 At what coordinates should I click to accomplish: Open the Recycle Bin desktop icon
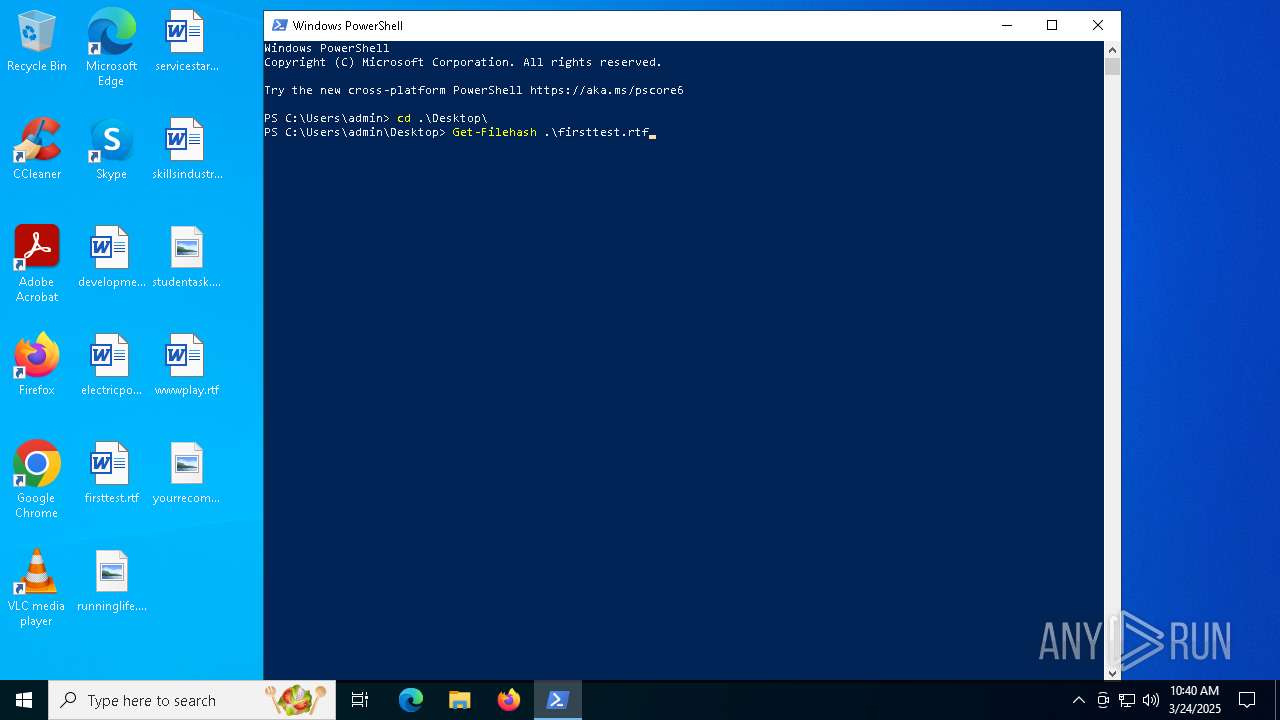point(37,41)
